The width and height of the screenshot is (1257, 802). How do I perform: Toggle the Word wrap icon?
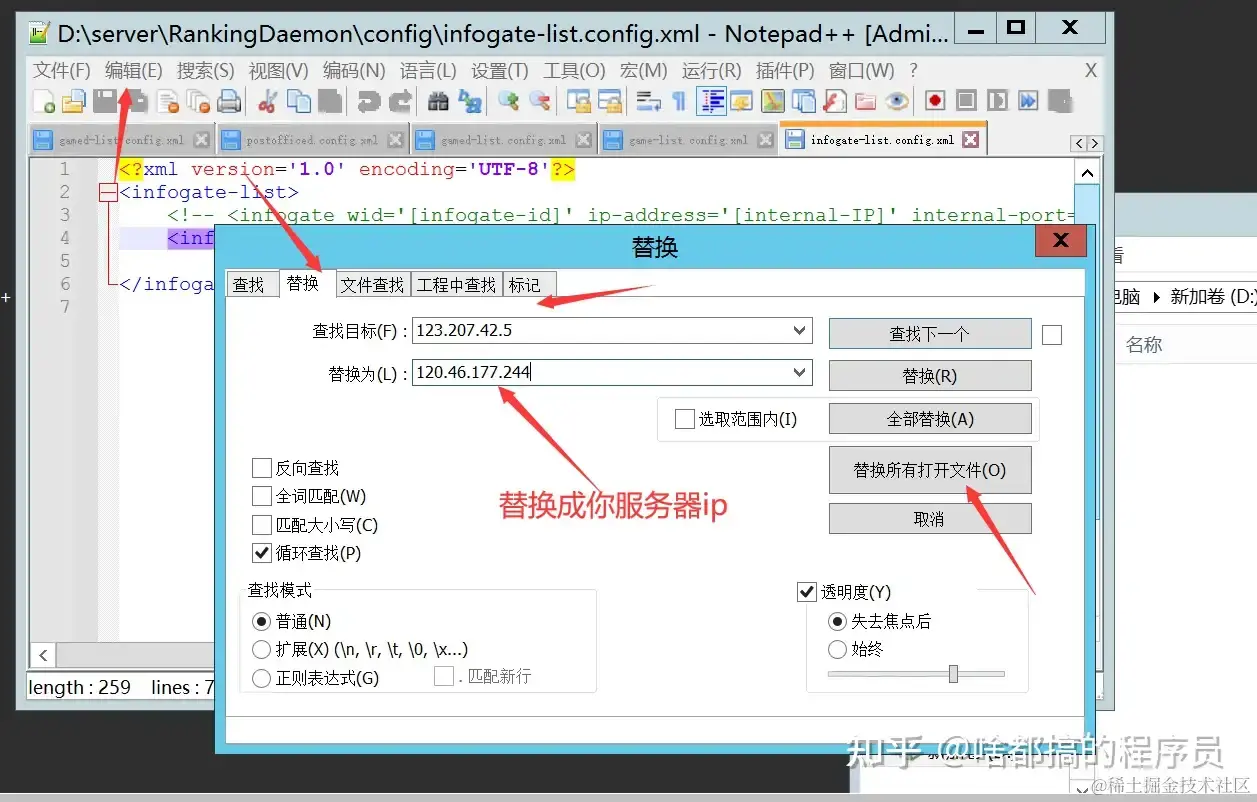(649, 101)
